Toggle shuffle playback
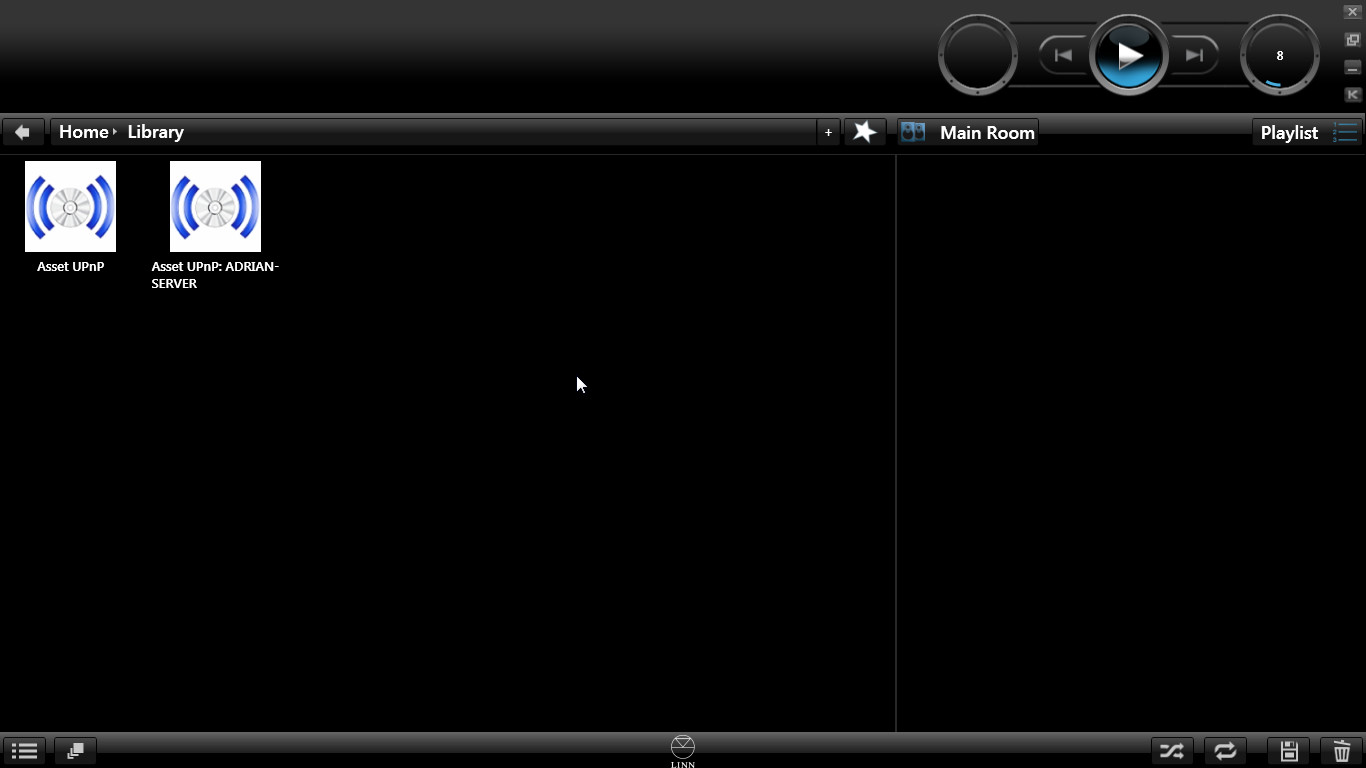1366x768 pixels. point(1171,751)
